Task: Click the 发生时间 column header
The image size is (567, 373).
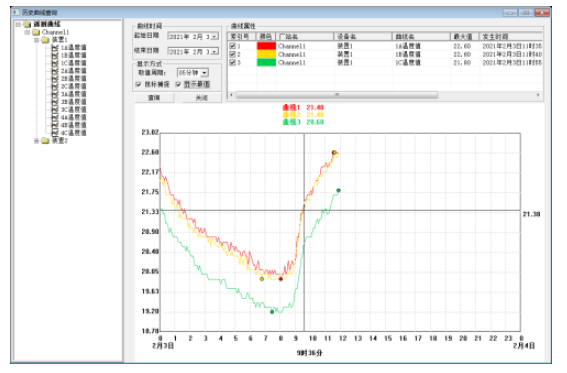Action: tap(511, 37)
